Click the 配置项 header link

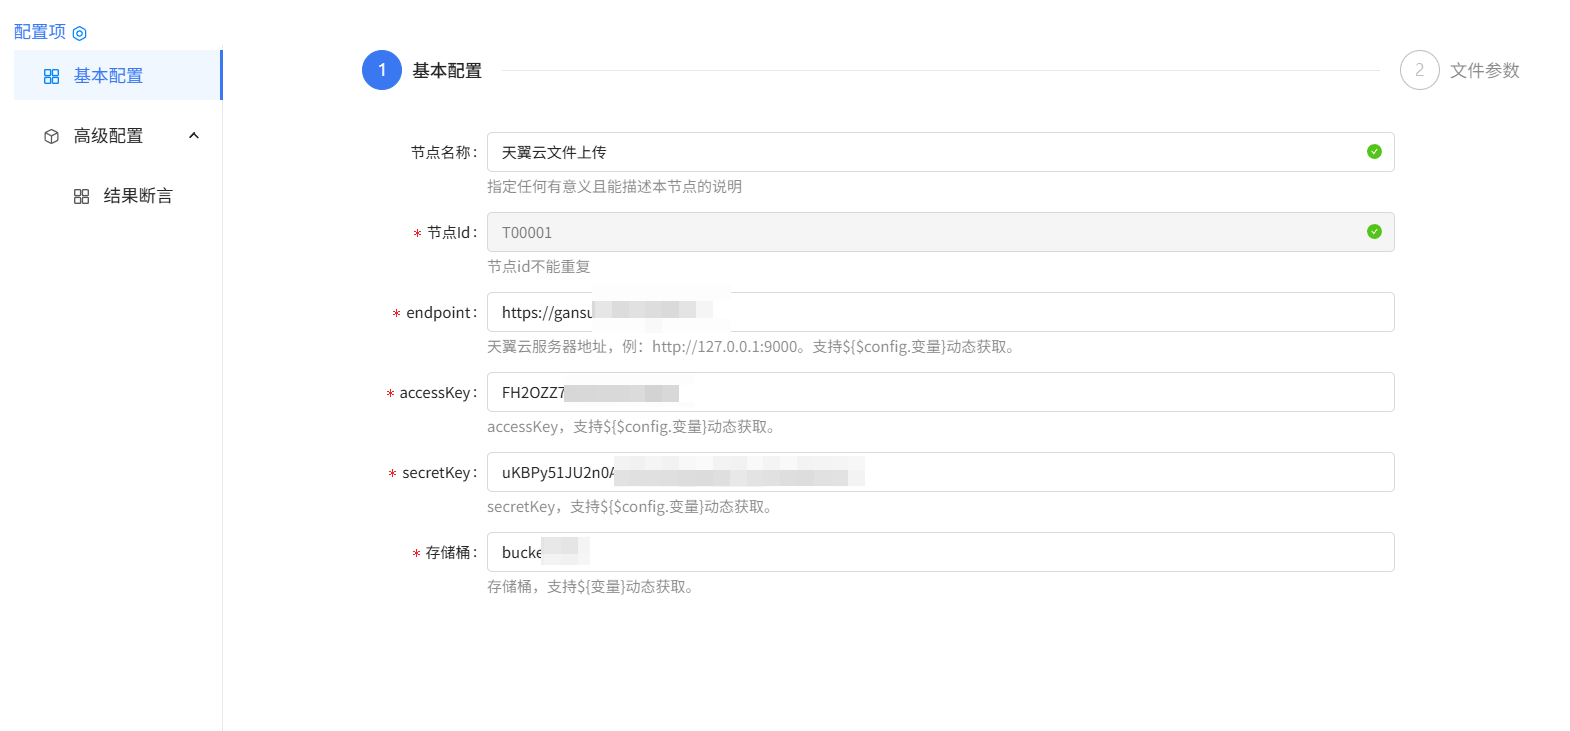(x=40, y=32)
